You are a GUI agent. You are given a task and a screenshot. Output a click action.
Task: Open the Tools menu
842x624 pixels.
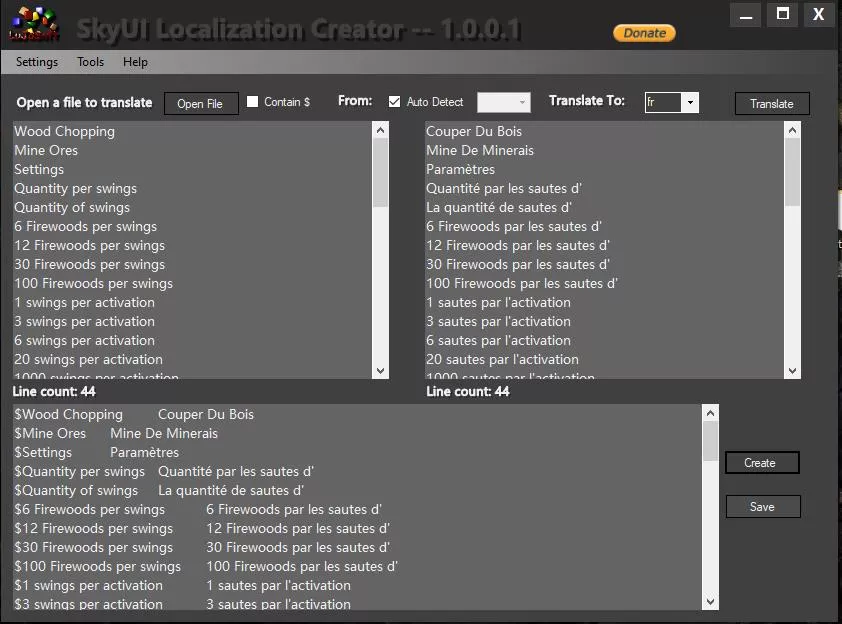tap(90, 62)
